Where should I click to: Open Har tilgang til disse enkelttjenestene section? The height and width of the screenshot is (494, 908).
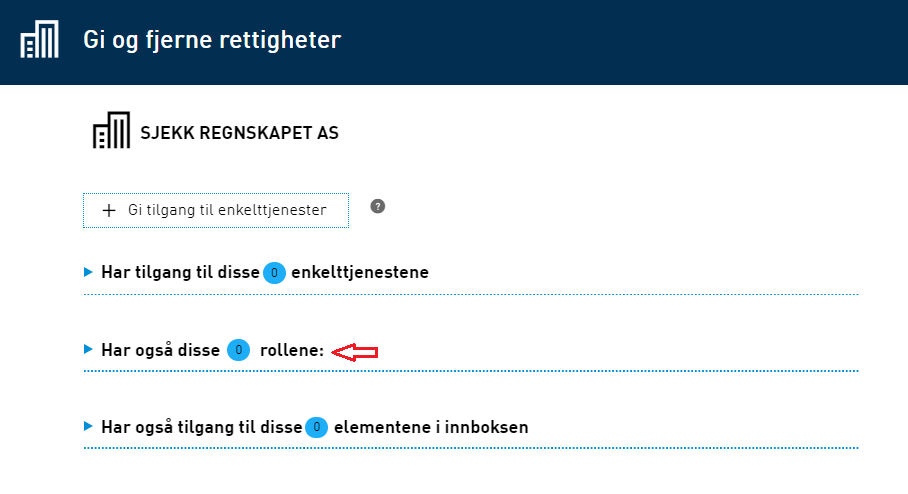(x=180, y=272)
